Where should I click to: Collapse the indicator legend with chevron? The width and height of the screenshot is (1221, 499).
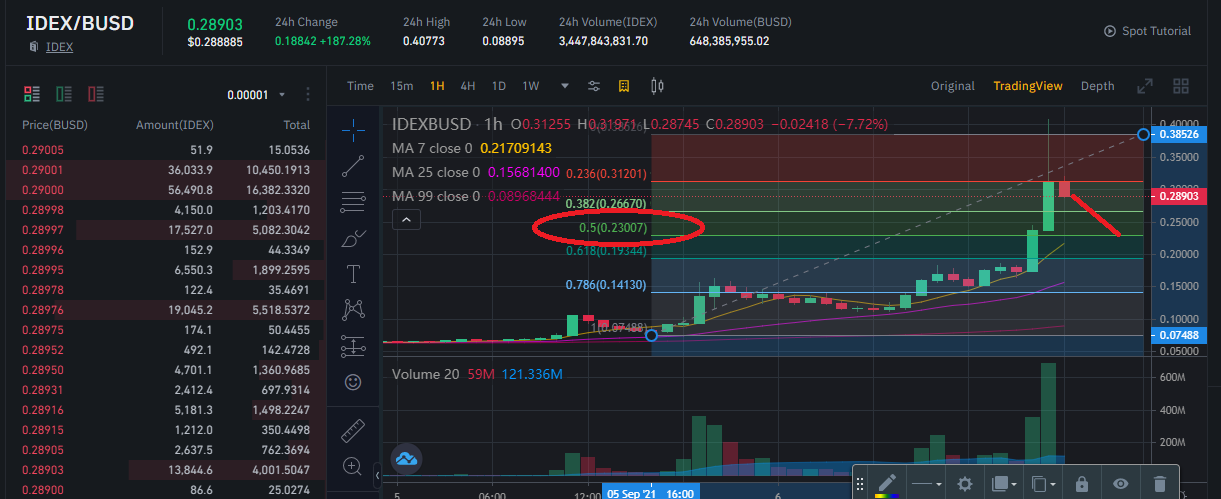click(406, 219)
